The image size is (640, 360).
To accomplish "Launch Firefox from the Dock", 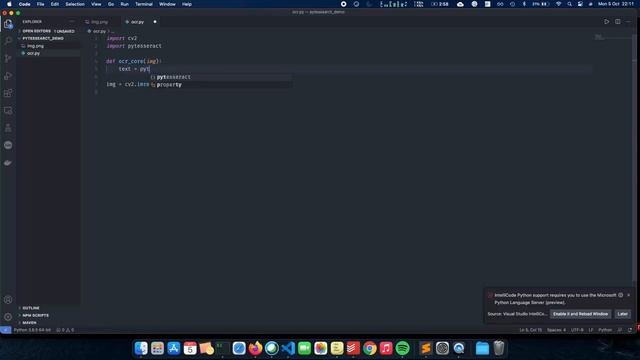I will coord(255,348).
